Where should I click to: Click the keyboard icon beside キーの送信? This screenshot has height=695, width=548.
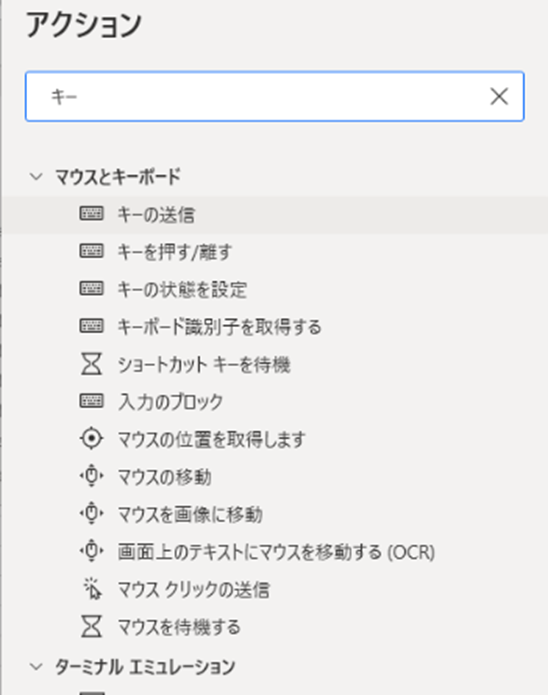point(91,214)
